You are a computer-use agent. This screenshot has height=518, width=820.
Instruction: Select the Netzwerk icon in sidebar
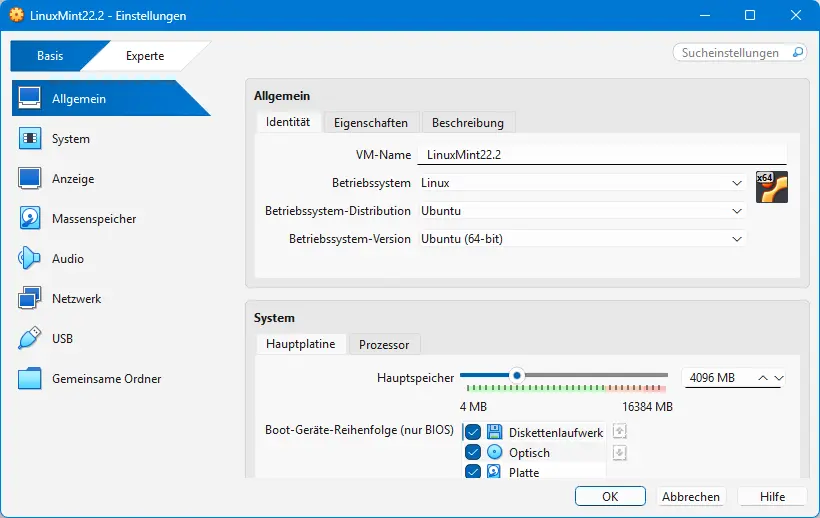tap(30, 299)
